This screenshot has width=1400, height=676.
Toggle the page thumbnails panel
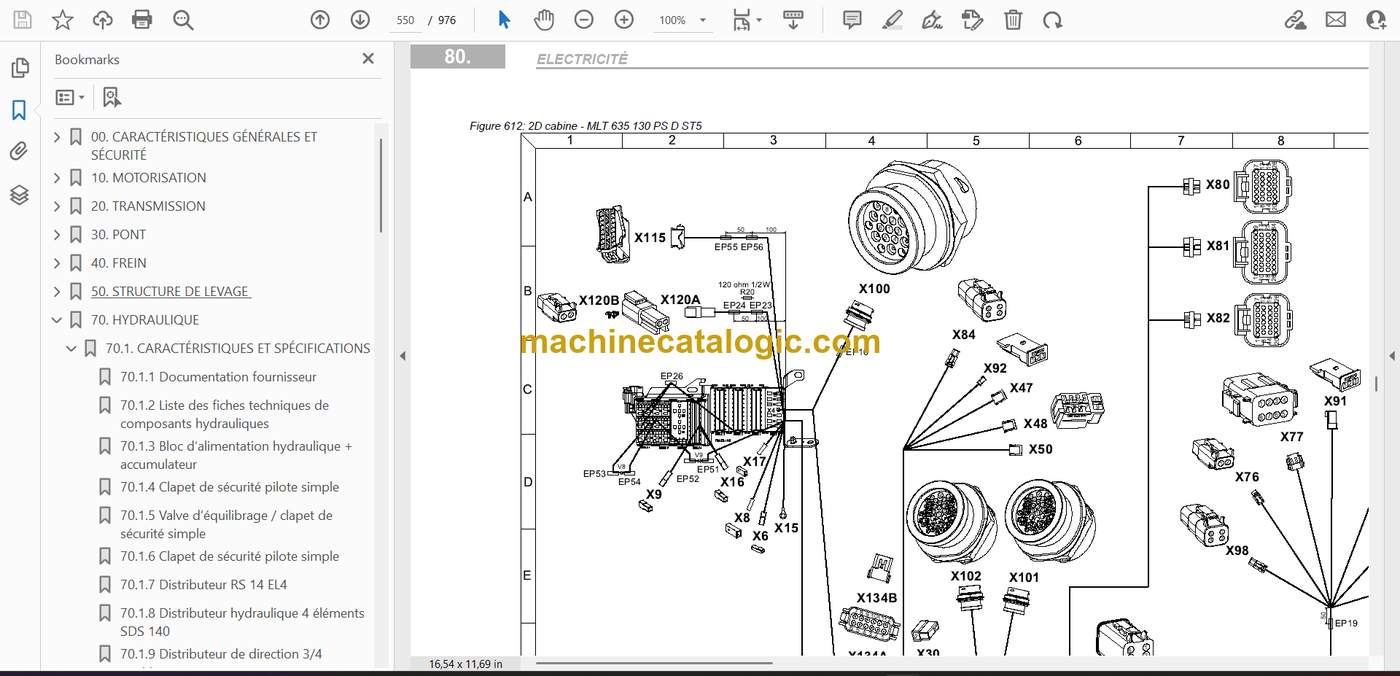click(19, 68)
